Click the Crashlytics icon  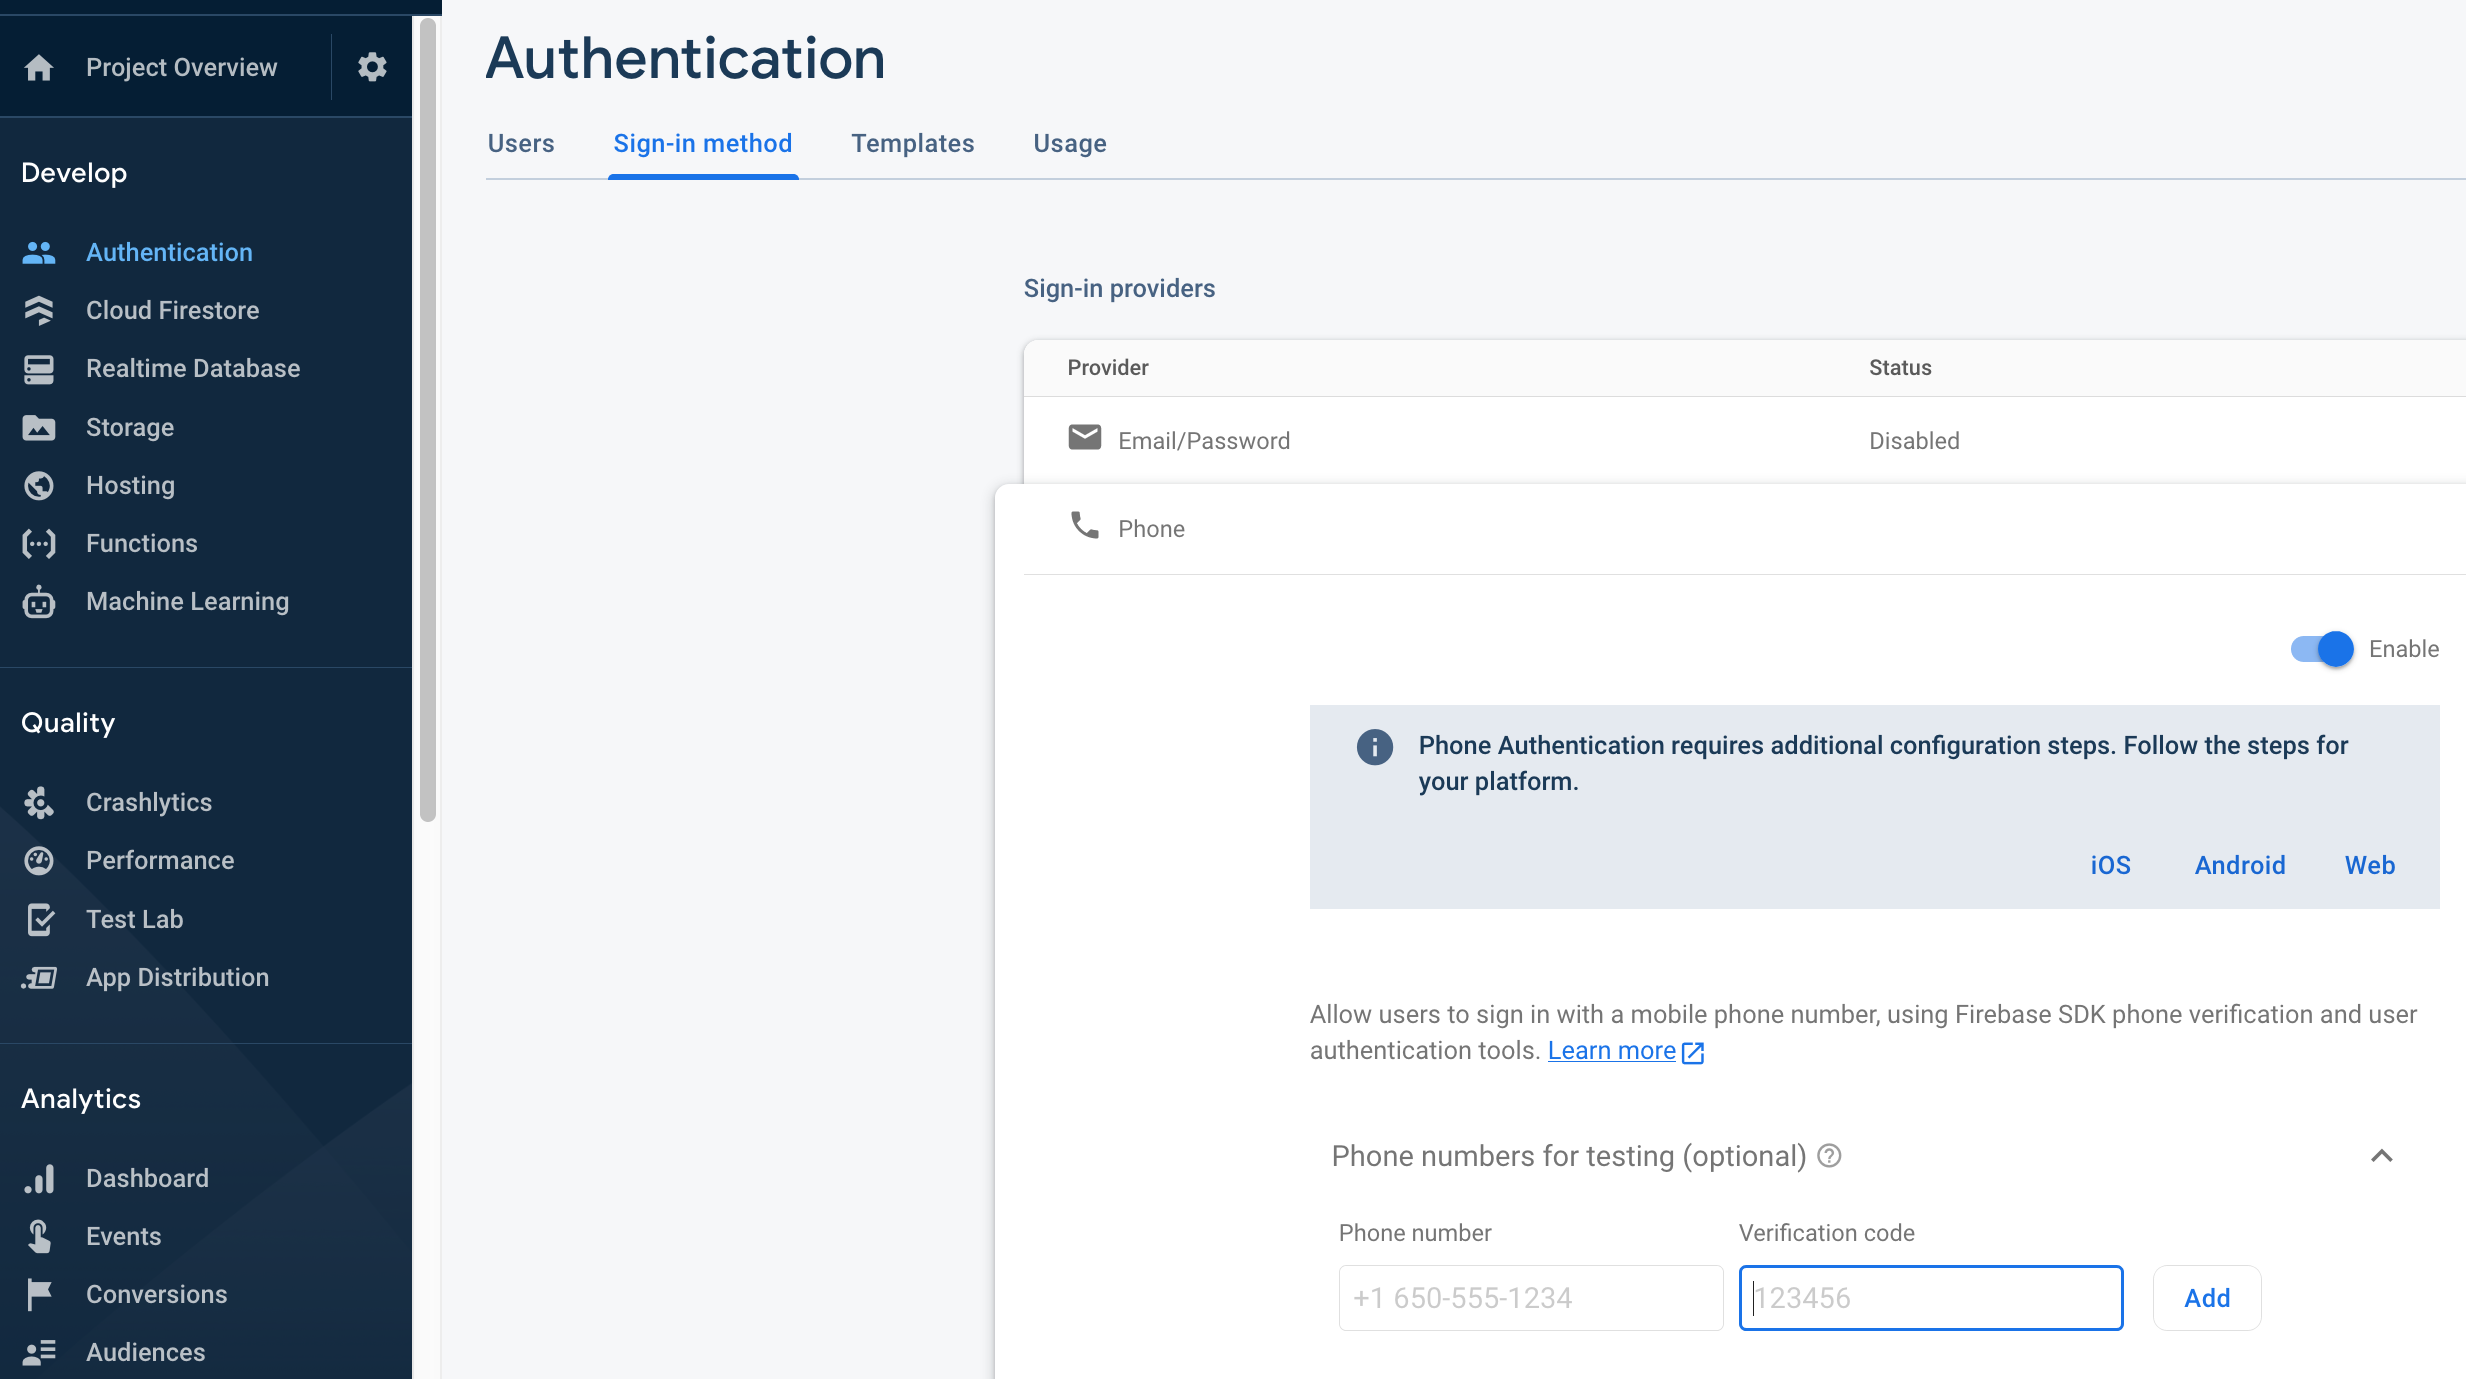click(39, 803)
